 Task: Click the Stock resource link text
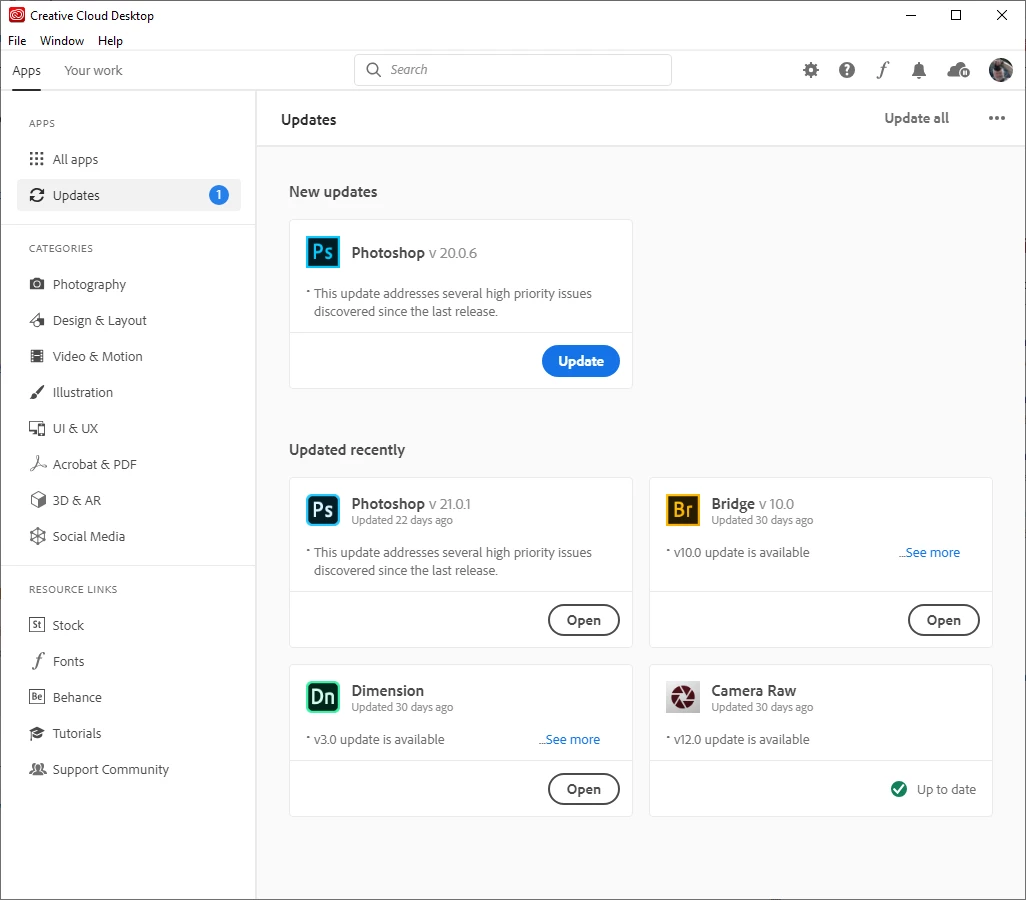pyautogui.click(x=68, y=625)
